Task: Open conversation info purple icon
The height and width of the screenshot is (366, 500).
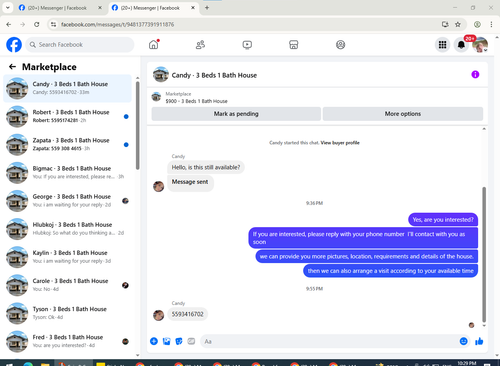Action: [x=475, y=74]
